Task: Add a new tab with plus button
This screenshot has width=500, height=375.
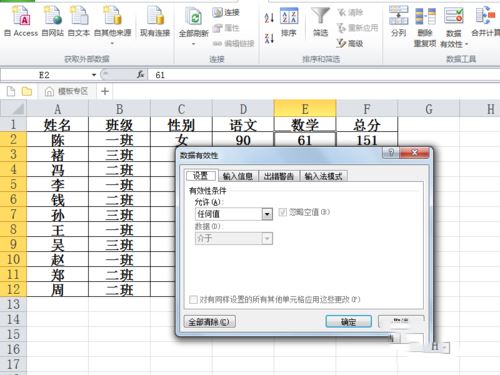Action: click(x=105, y=91)
